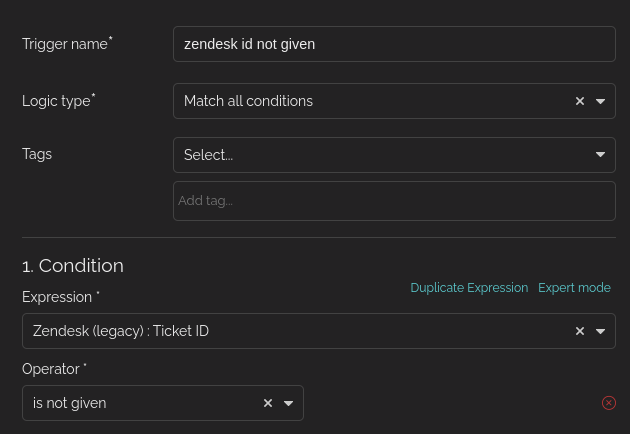Expand the Operator dropdown arrow
Screen dimensions: 630x434
(x=288, y=403)
